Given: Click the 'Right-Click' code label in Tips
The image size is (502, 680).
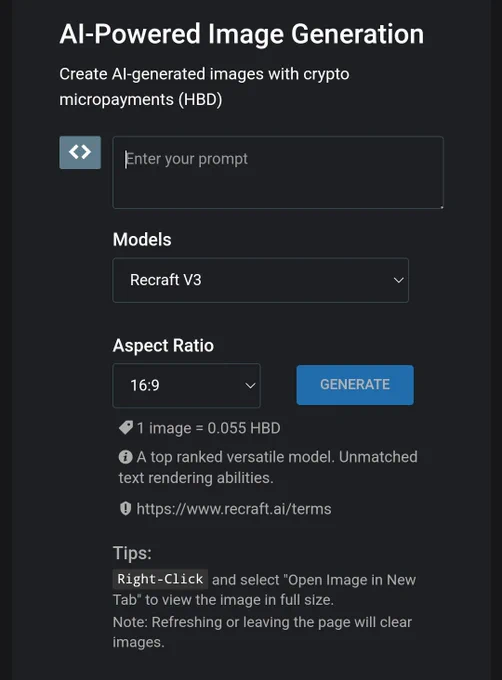Looking at the screenshot, I should (160, 579).
